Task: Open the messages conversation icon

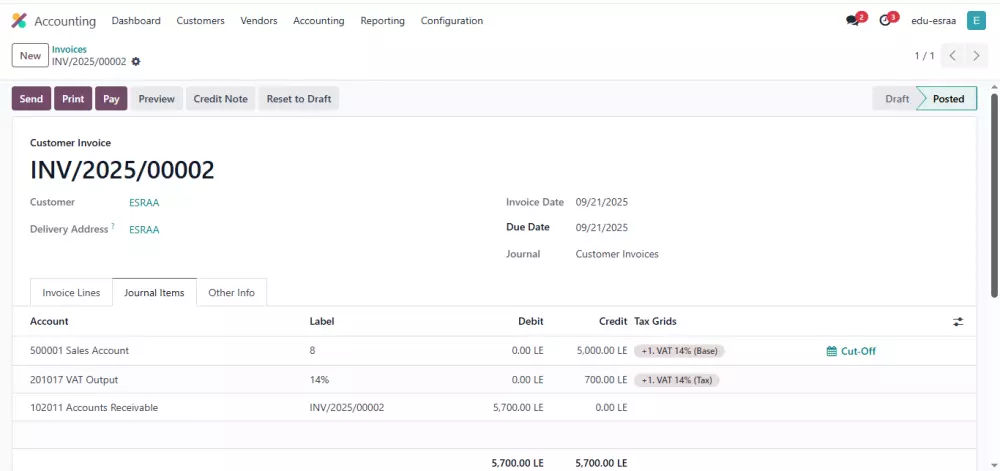Action: point(852,20)
